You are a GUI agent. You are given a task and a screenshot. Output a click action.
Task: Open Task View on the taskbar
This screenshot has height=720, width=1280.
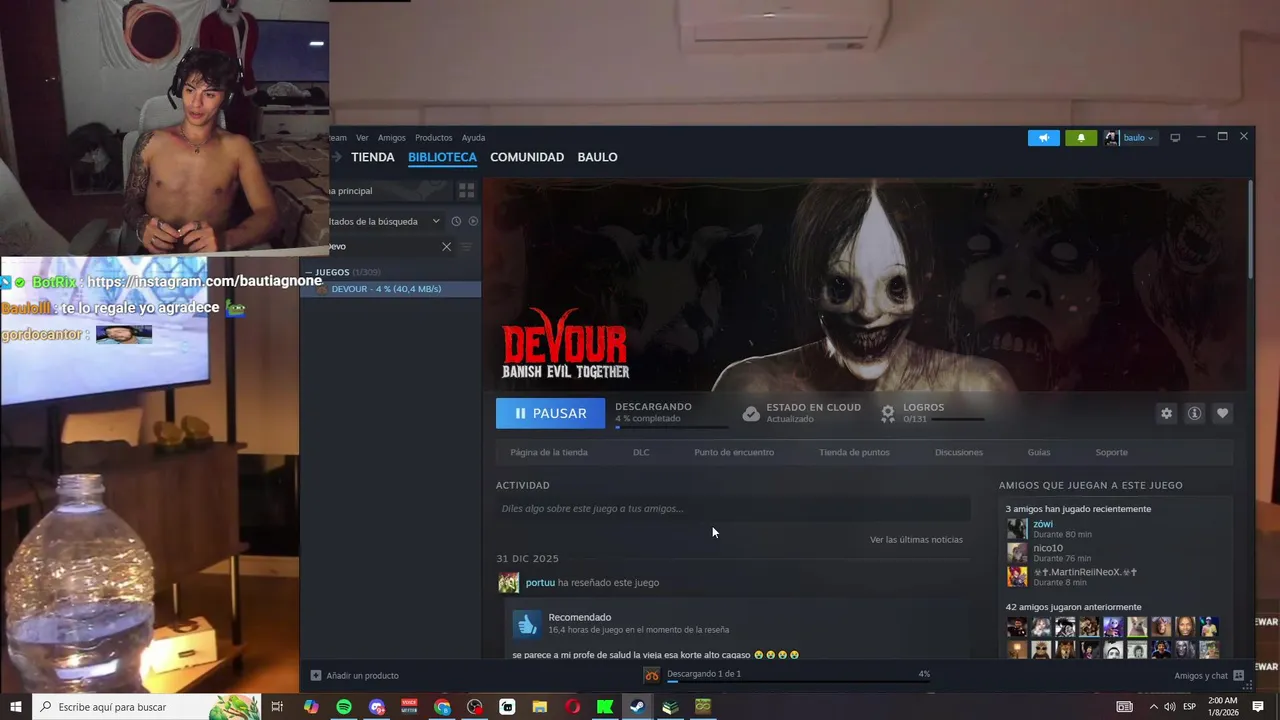pos(277,707)
